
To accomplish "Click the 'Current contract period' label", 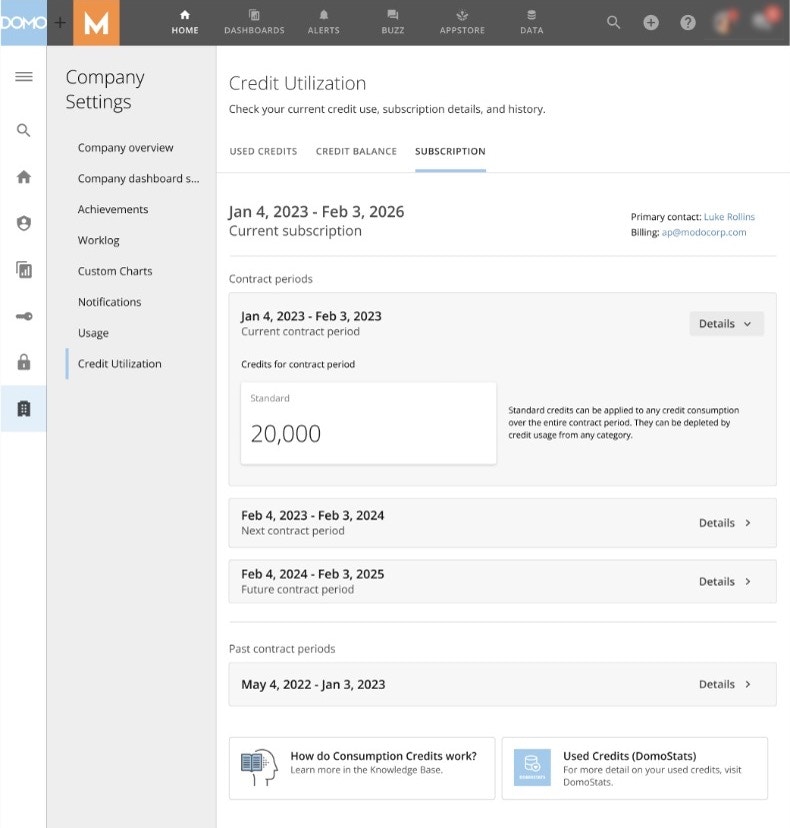I will (300, 332).
